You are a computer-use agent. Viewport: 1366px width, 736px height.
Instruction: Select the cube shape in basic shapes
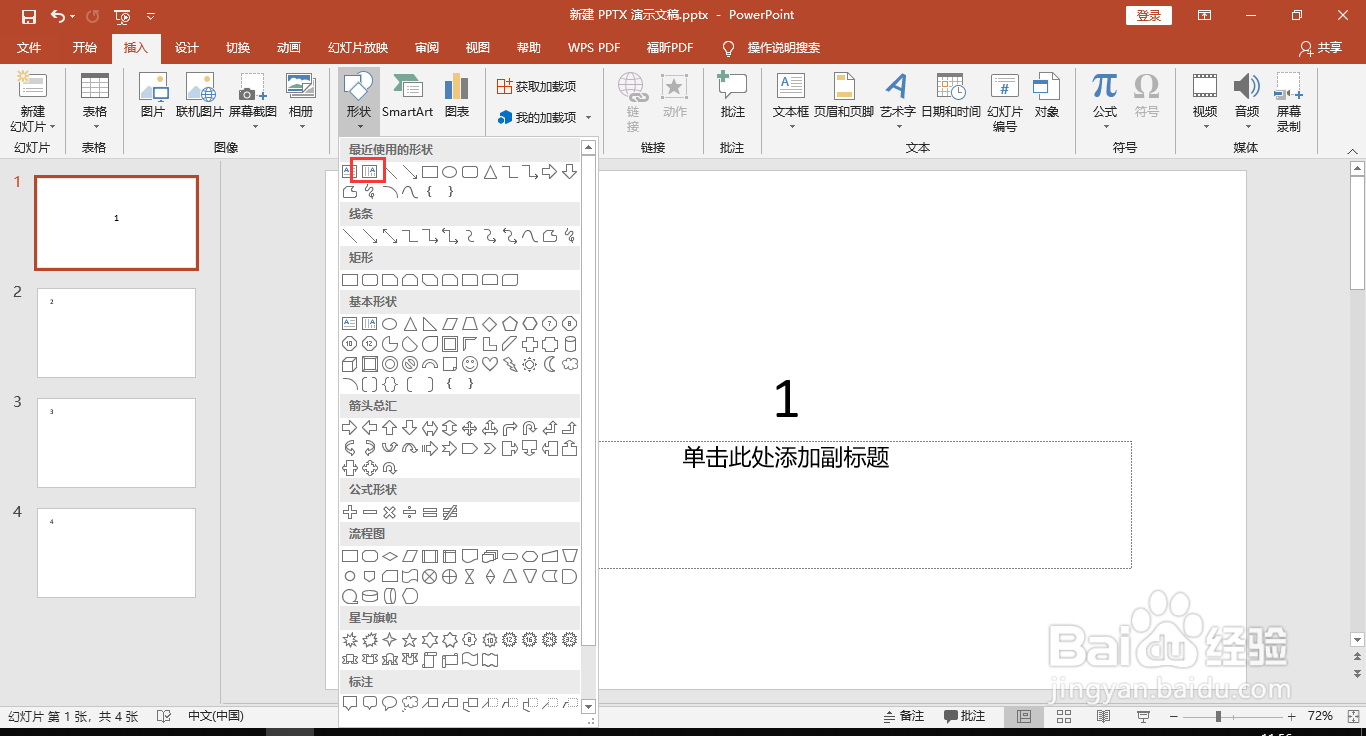350,364
